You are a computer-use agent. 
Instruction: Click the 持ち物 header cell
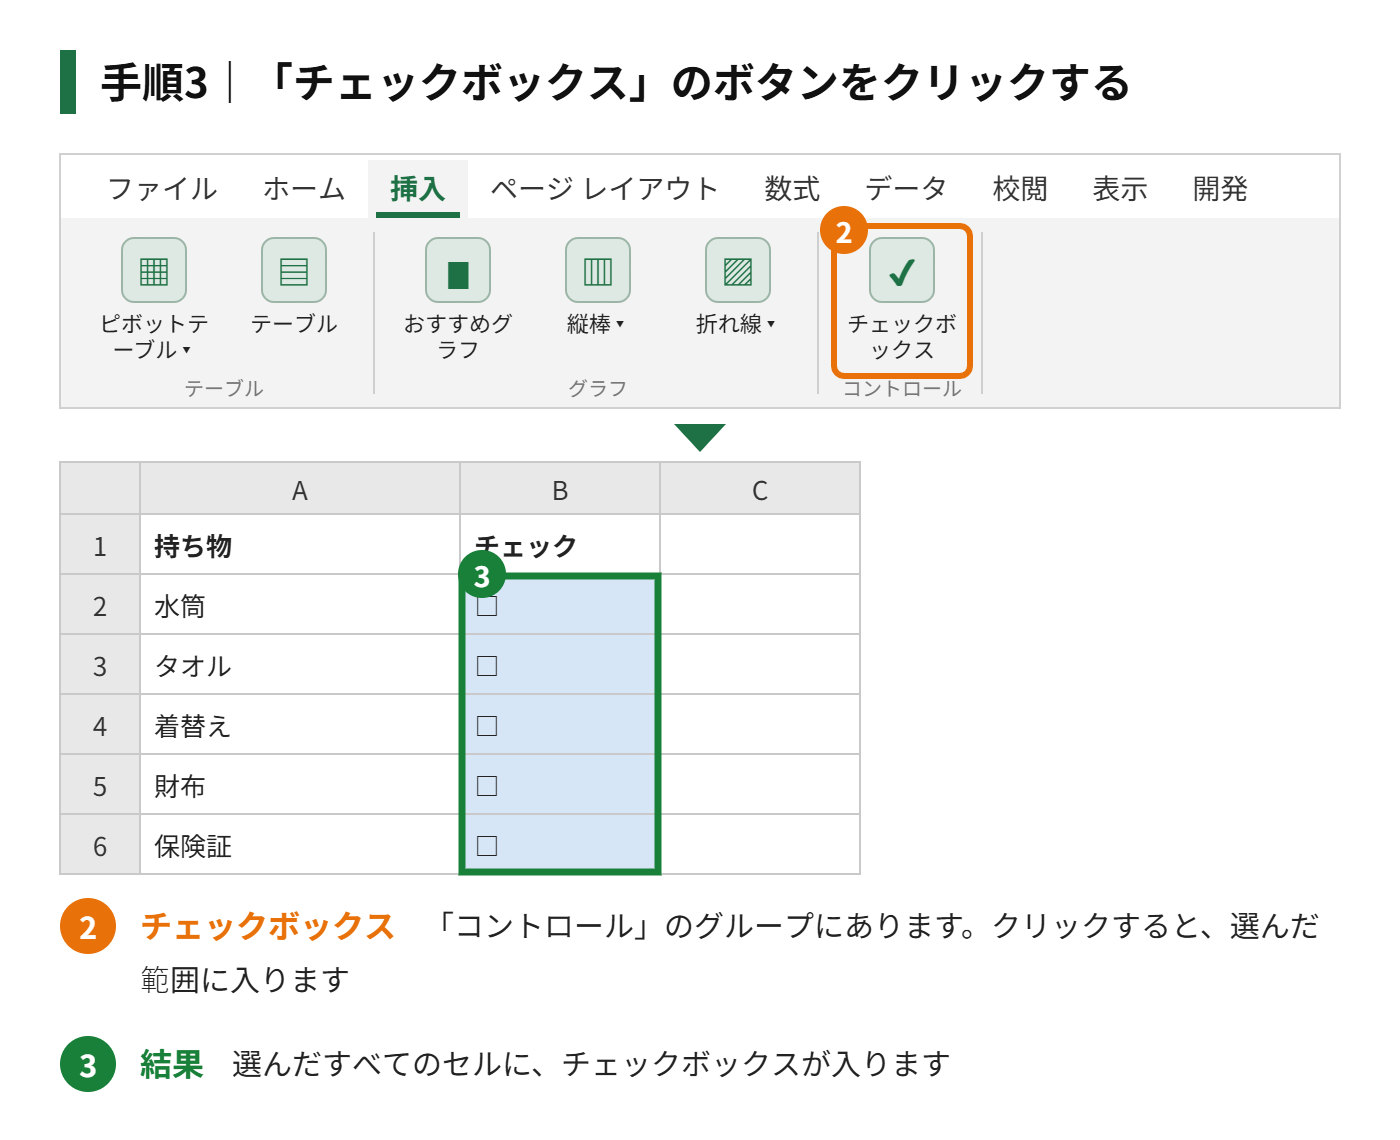(x=300, y=545)
